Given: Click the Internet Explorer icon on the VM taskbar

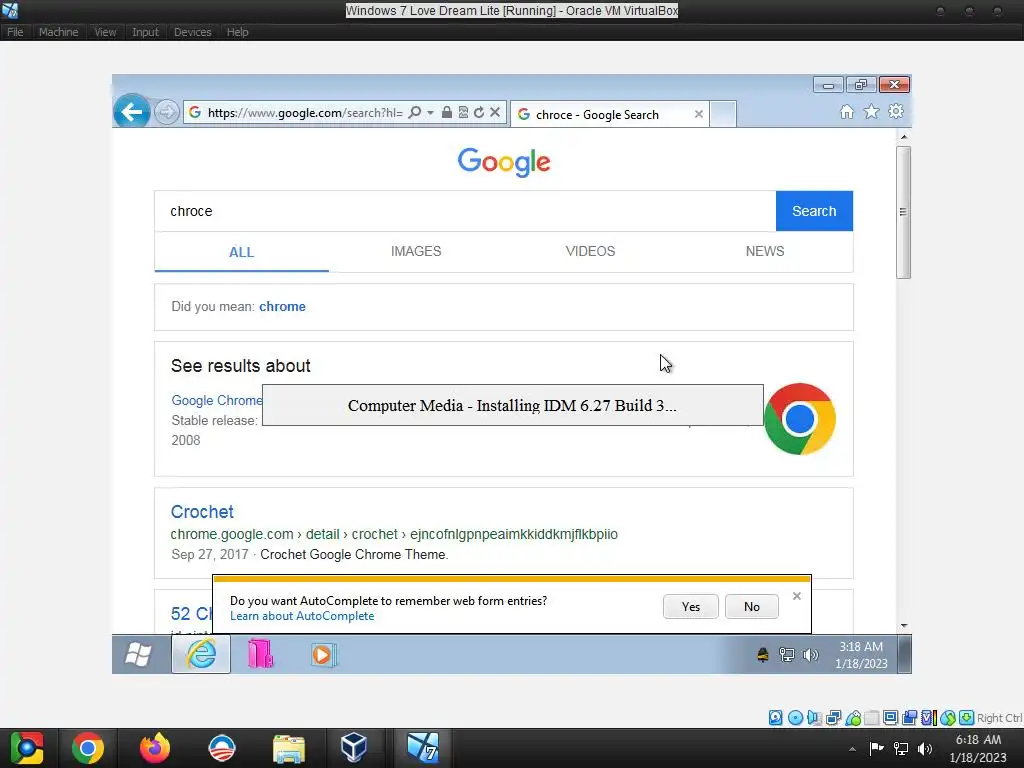Looking at the screenshot, I should click(201, 654).
